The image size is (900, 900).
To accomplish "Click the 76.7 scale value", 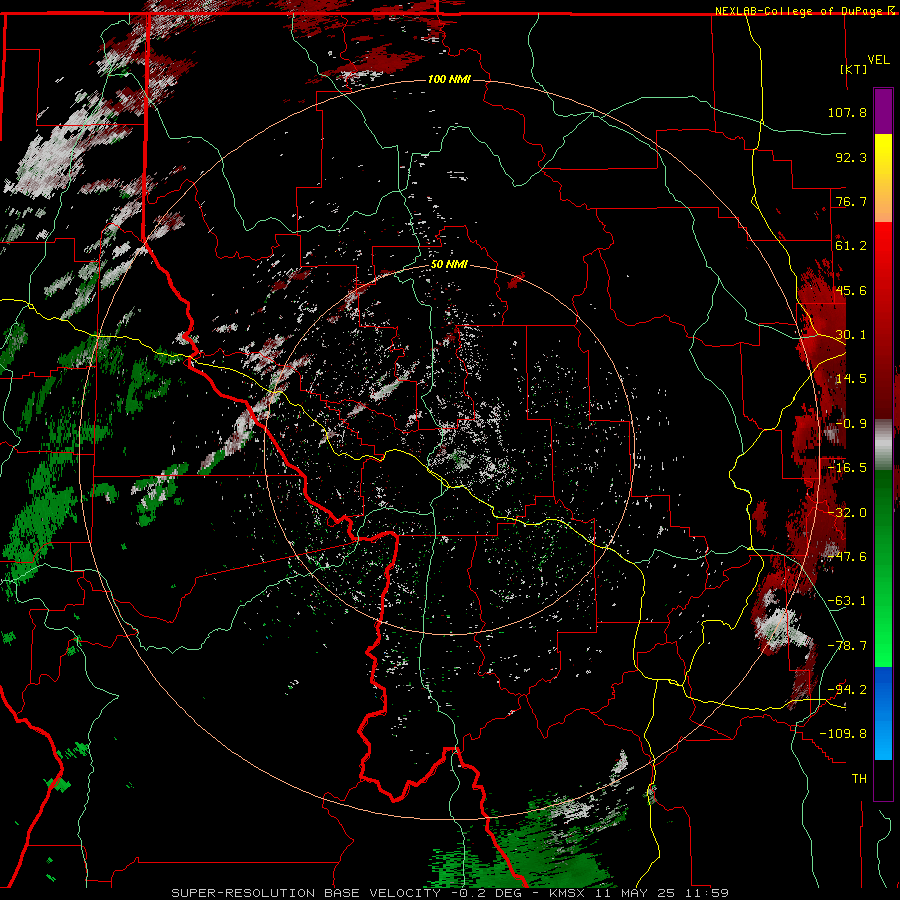I will pos(851,201).
